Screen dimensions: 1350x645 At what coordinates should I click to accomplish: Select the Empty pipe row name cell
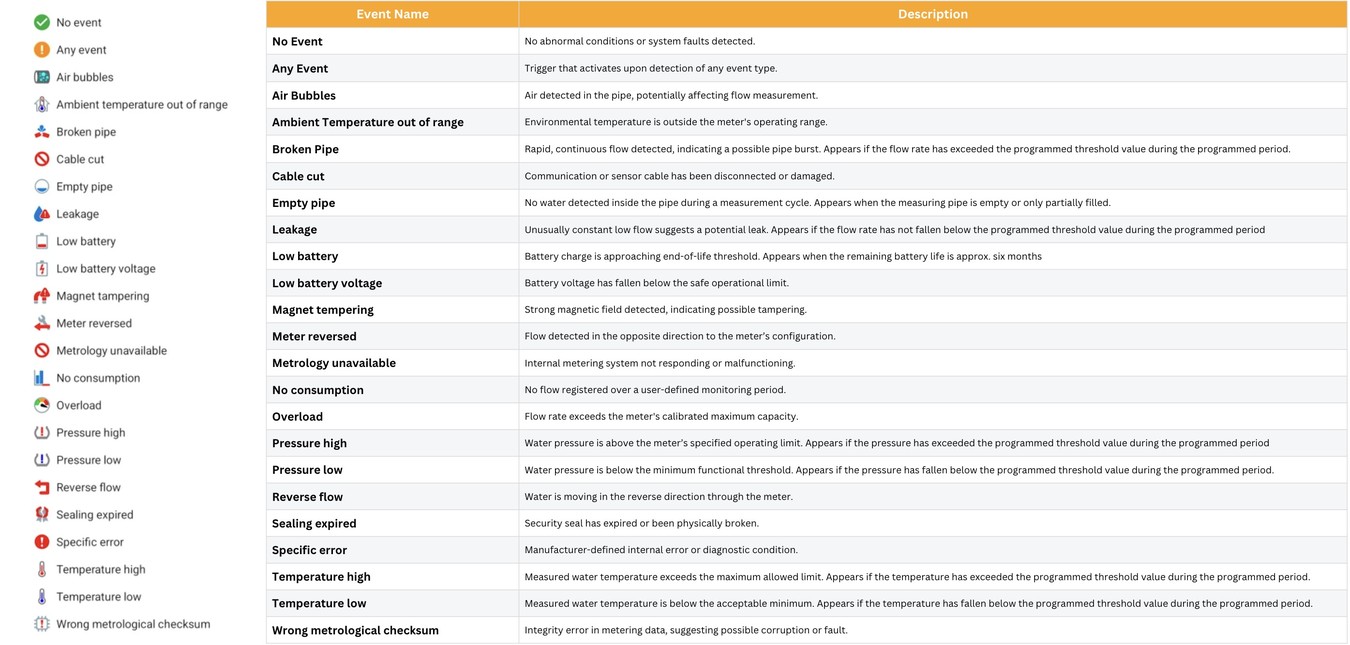304,203
